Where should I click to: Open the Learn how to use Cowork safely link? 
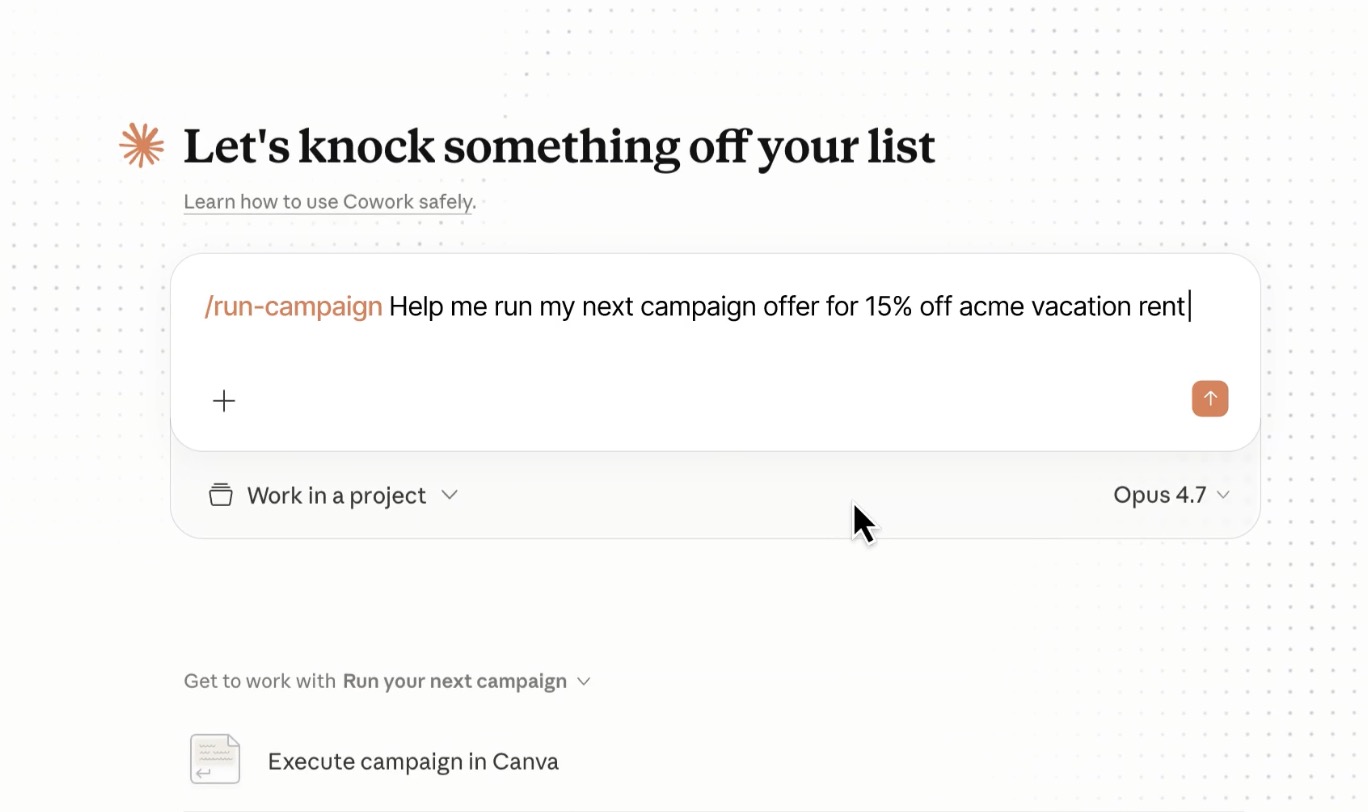pyautogui.click(x=329, y=202)
